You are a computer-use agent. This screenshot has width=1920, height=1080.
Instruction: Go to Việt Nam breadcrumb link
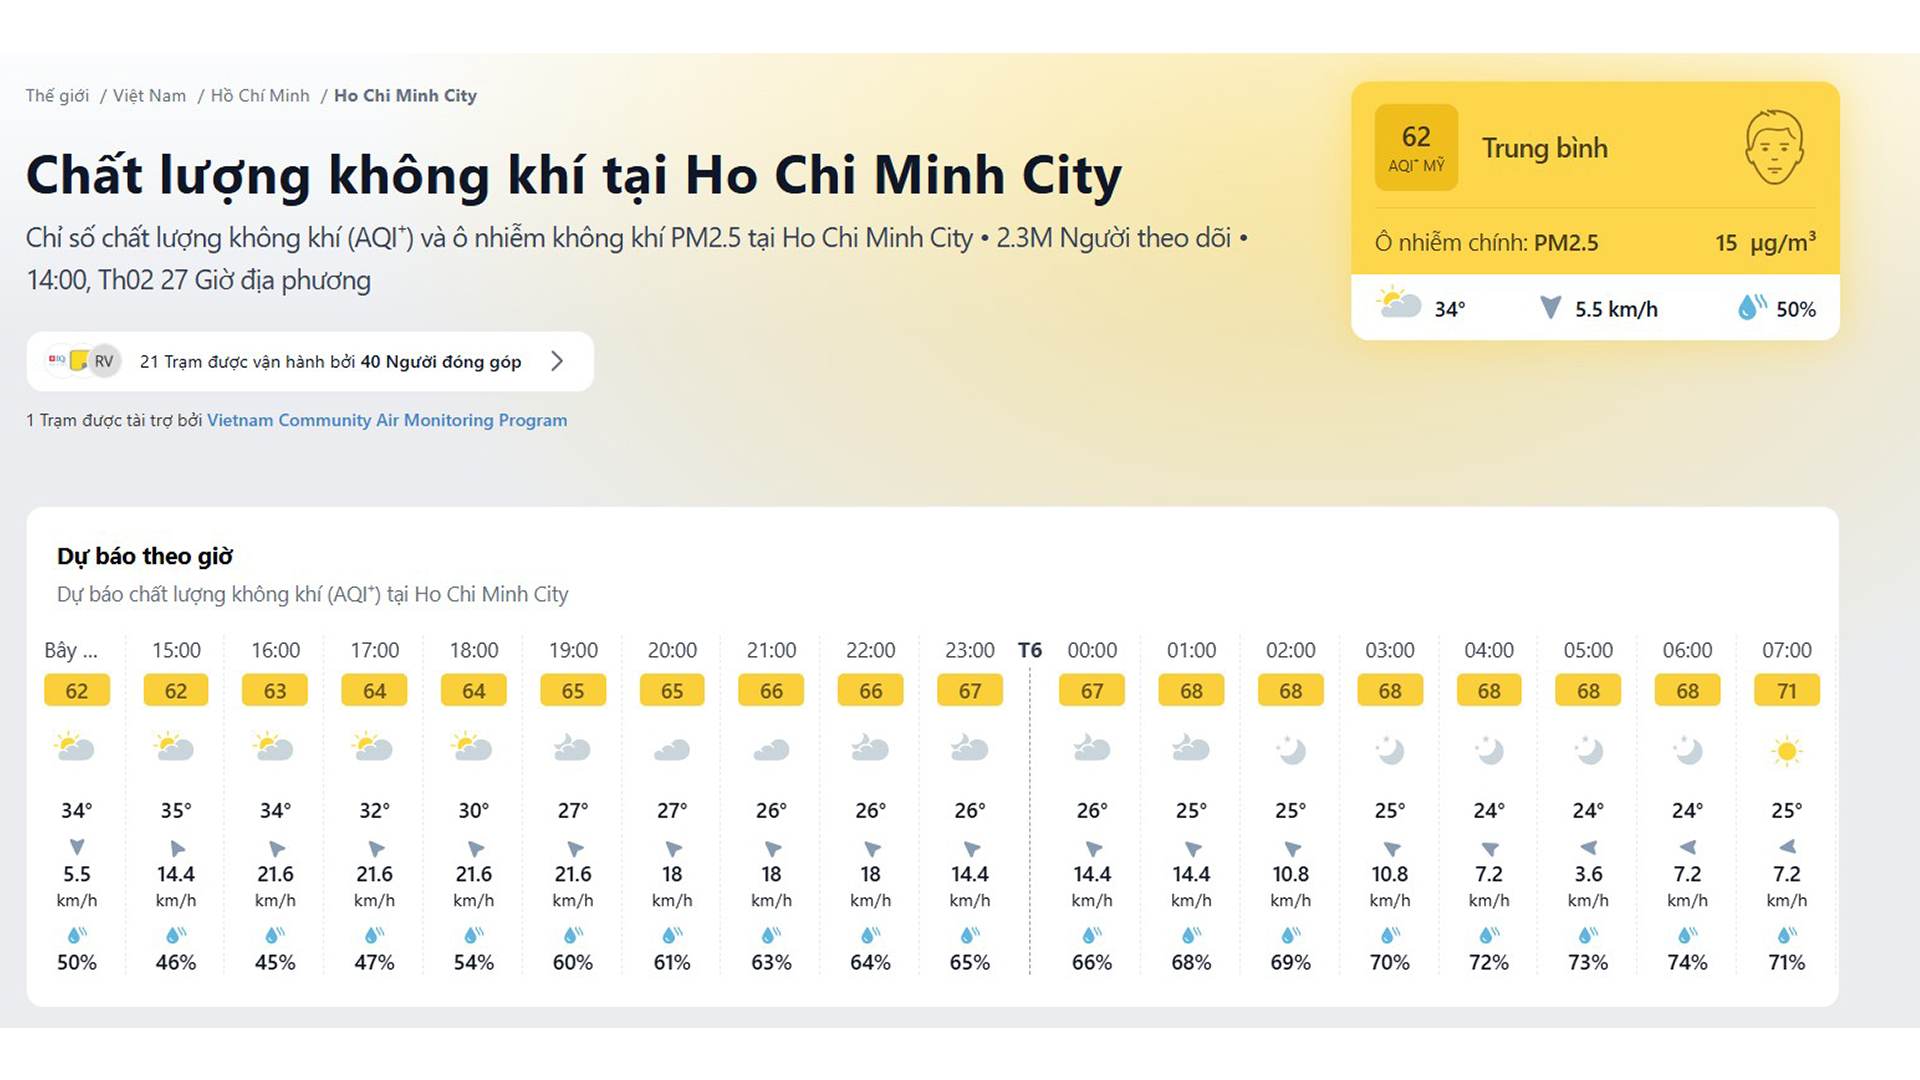pos(149,96)
